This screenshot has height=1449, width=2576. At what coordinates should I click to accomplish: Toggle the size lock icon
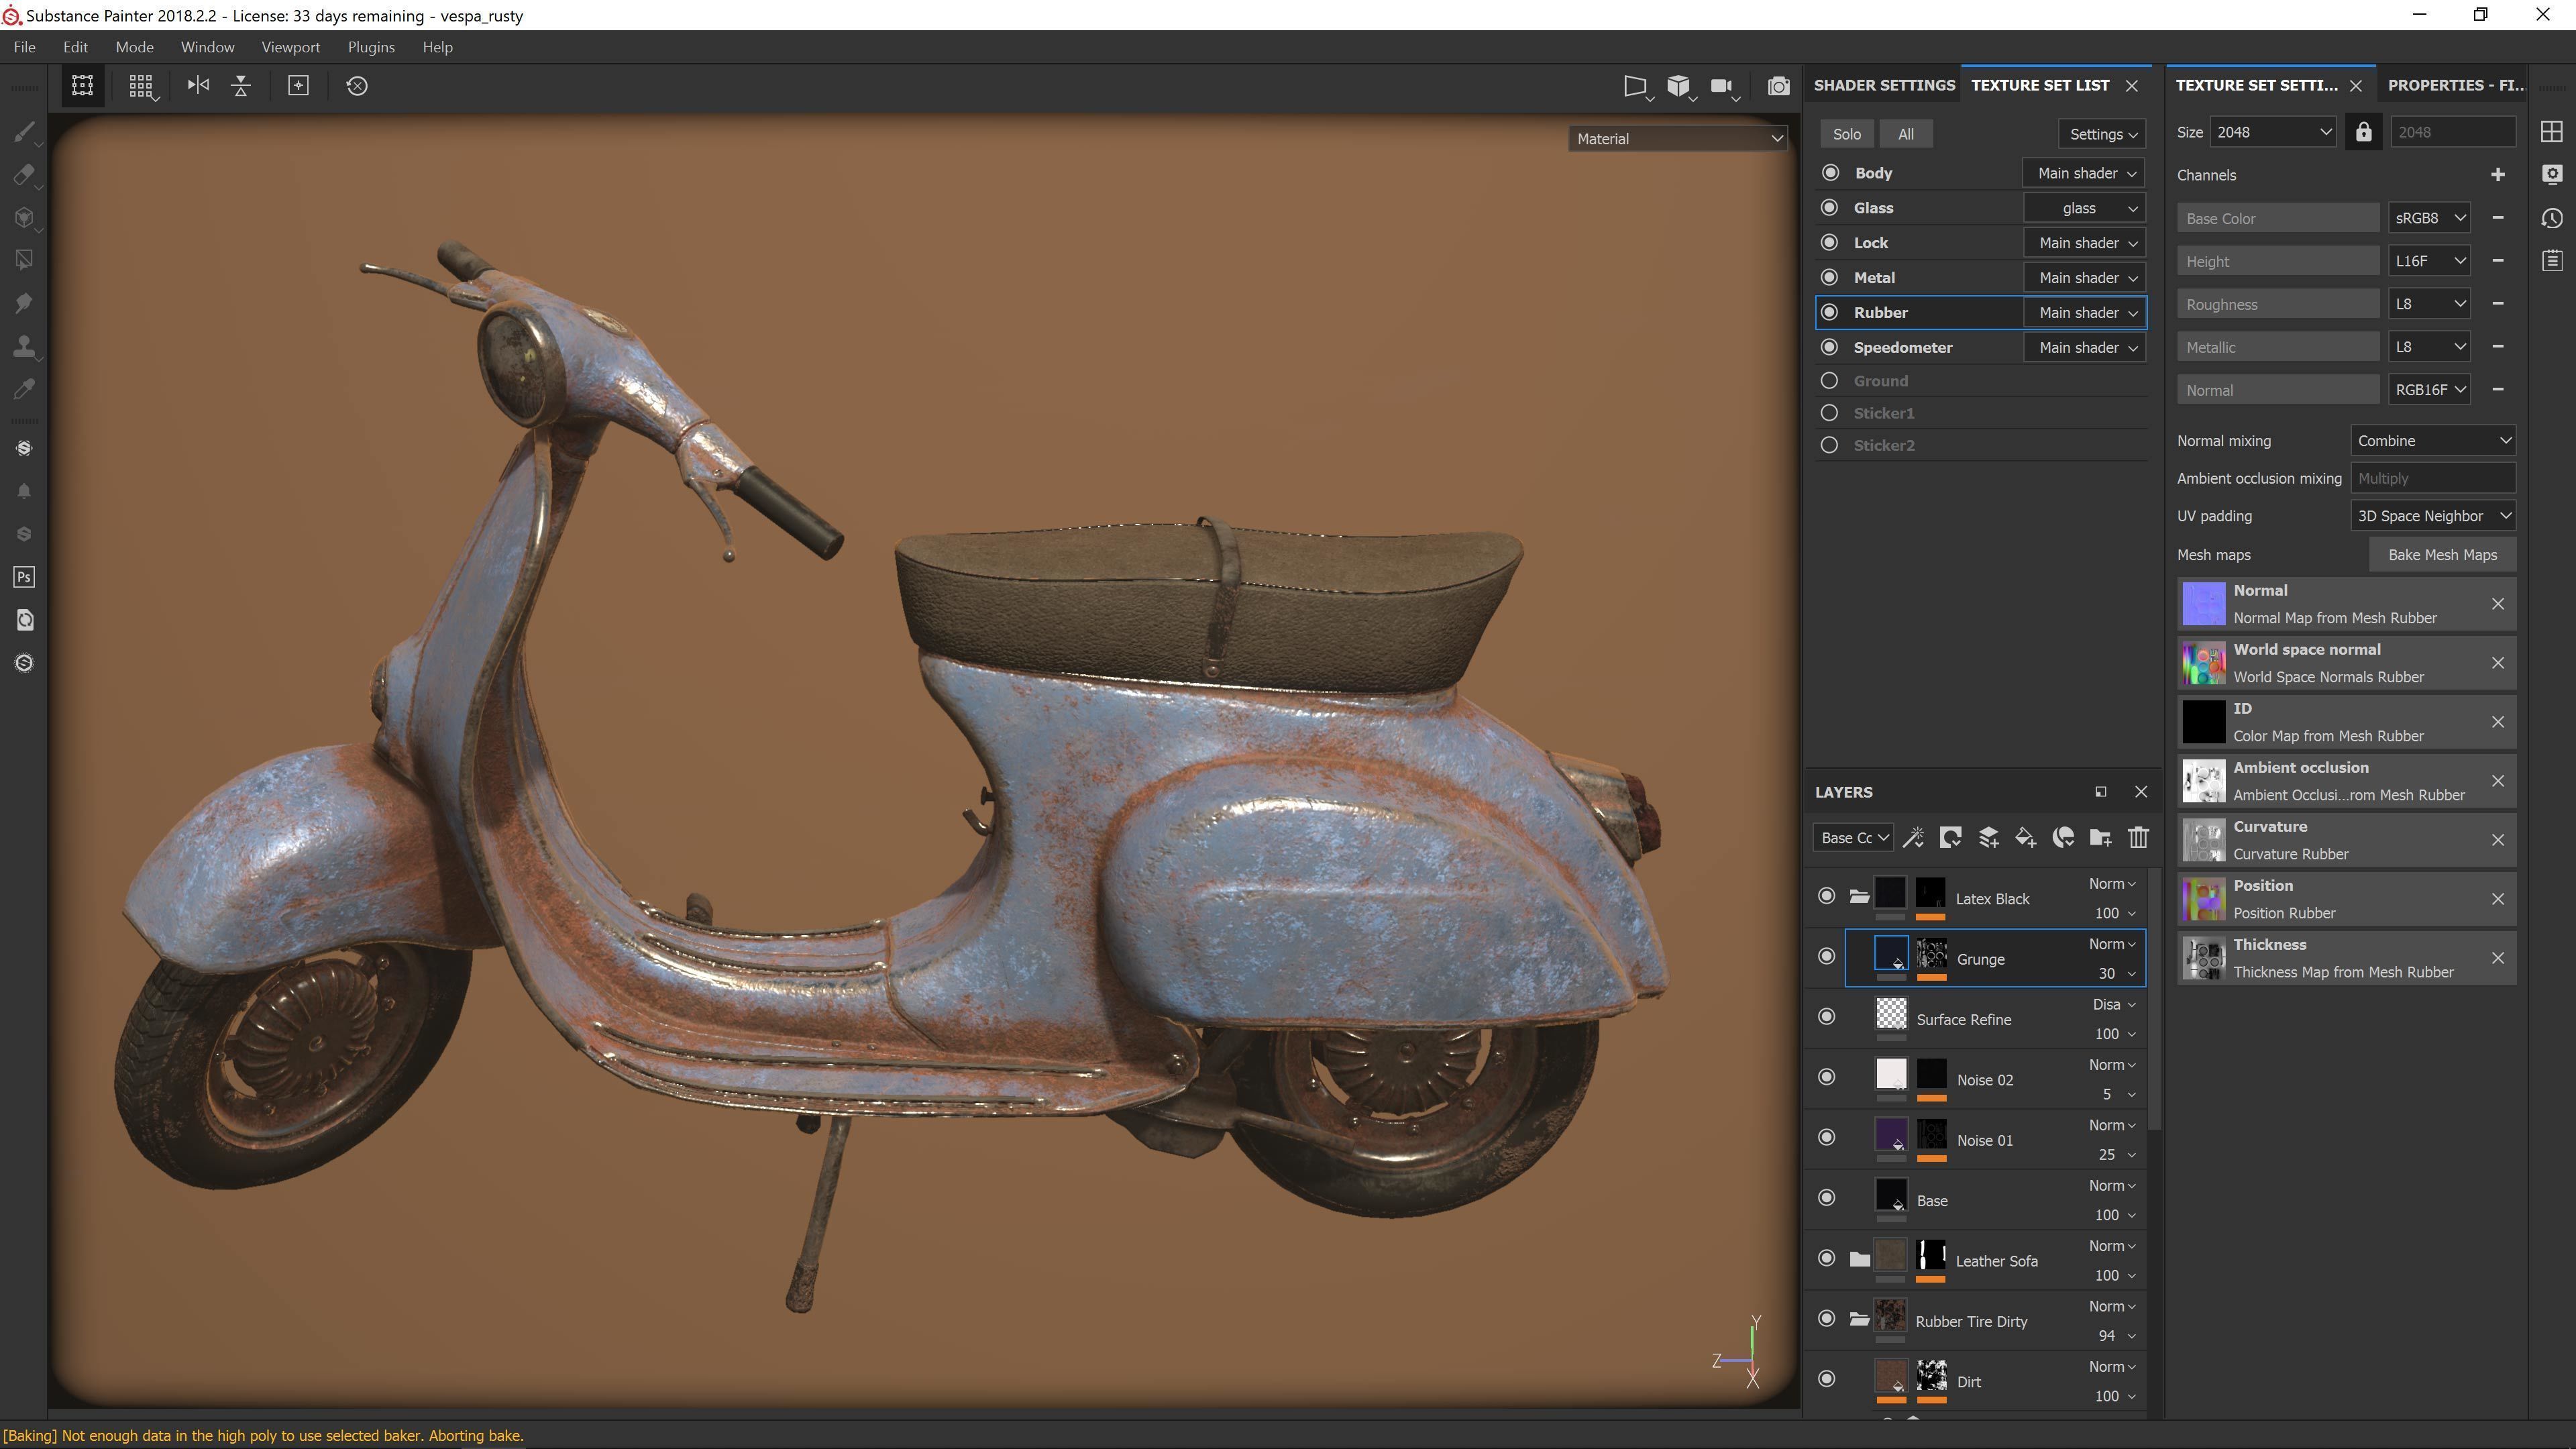click(x=2364, y=132)
